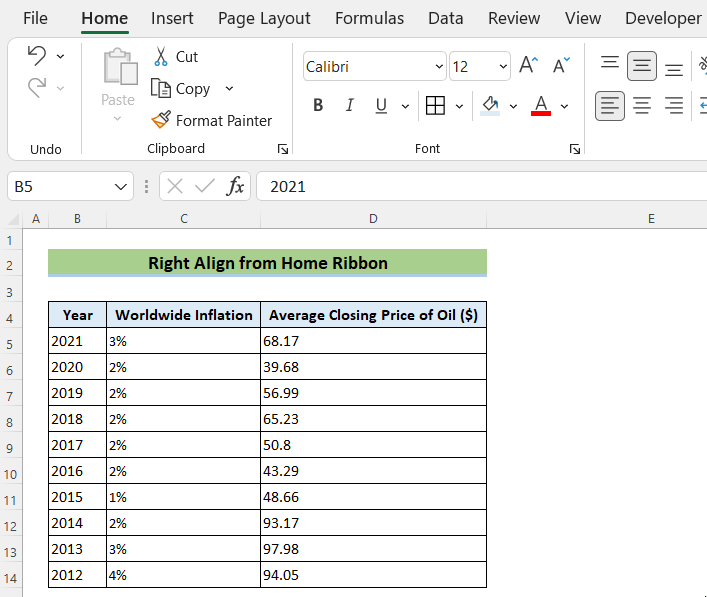Screen dimensions: 707x597
Task: Select the Format Painter brush
Action: click(161, 120)
